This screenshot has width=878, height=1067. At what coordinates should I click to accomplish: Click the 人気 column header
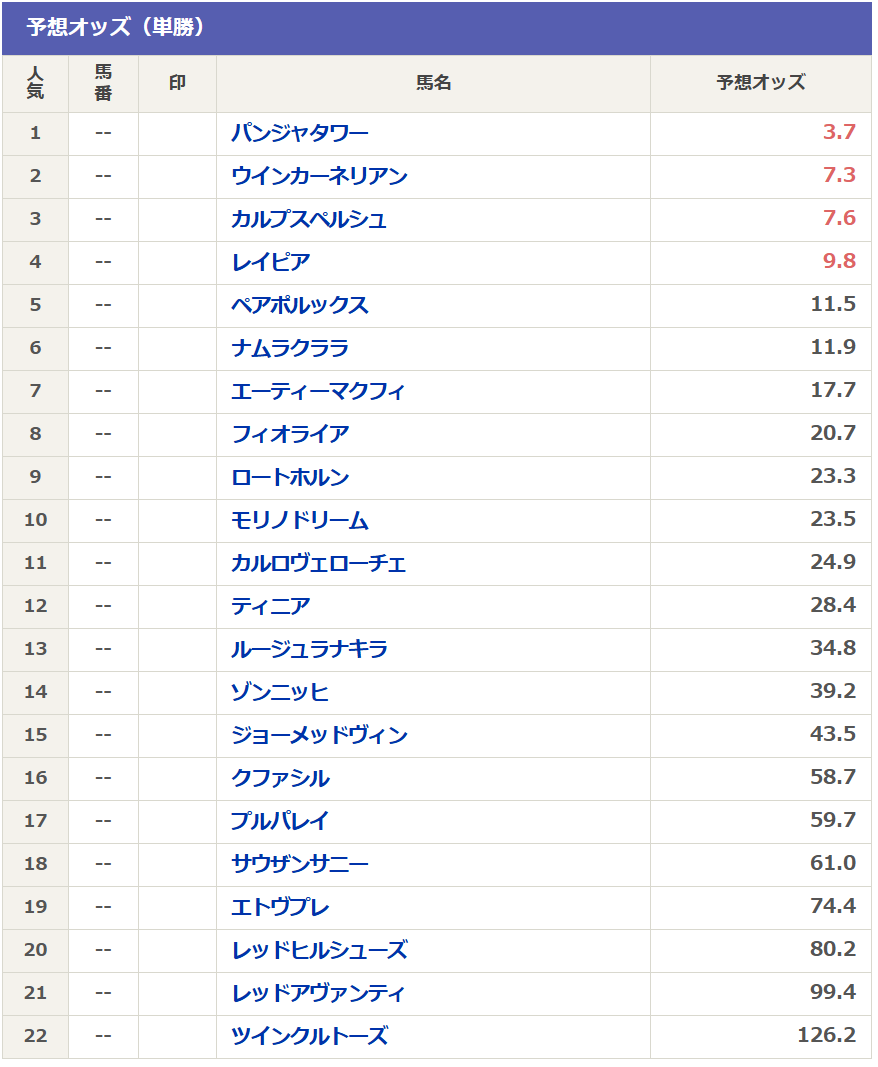coord(35,83)
